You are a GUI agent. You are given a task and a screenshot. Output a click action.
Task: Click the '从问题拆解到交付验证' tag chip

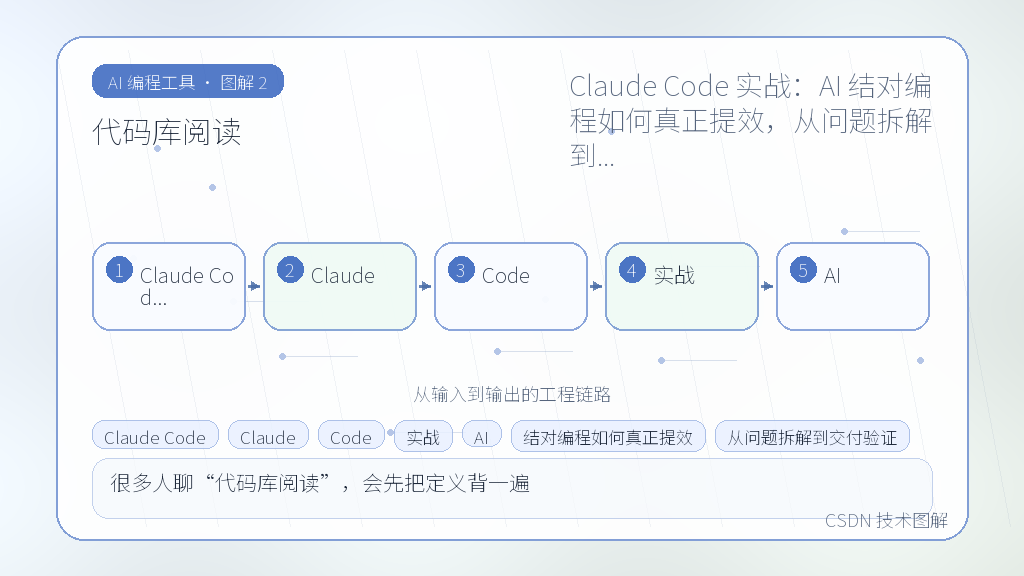[x=812, y=437]
